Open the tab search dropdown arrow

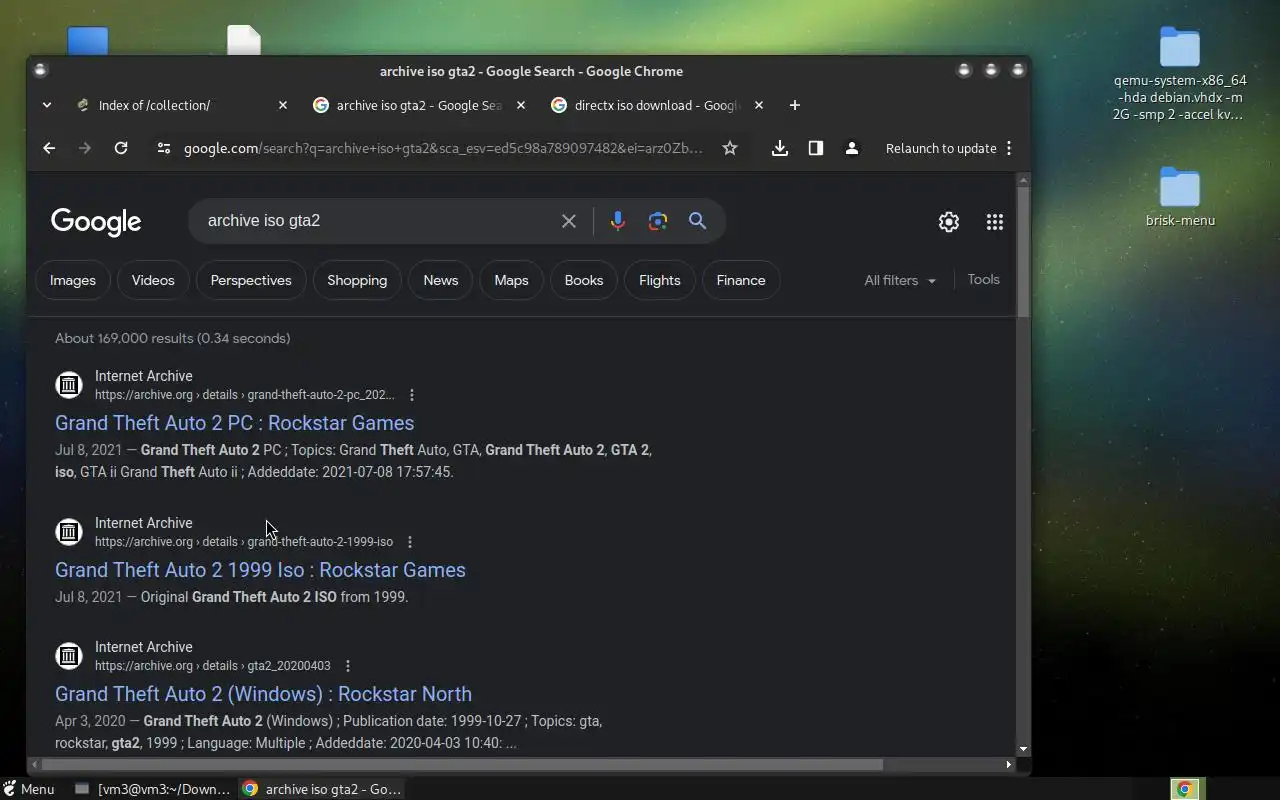click(47, 105)
